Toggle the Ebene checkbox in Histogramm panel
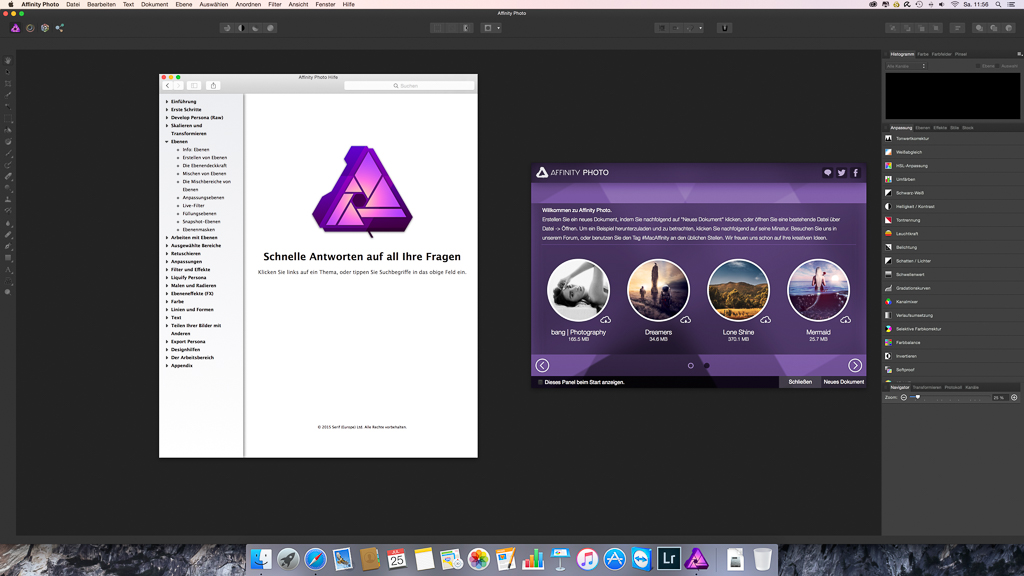1024x576 pixels. click(x=978, y=66)
